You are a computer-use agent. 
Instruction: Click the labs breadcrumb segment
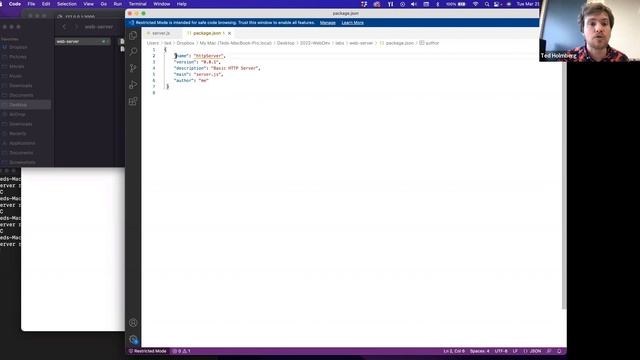tap(340, 43)
